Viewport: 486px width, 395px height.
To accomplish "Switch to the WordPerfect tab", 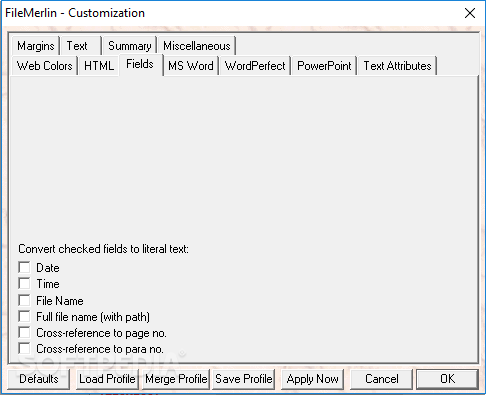I will 255,66.
